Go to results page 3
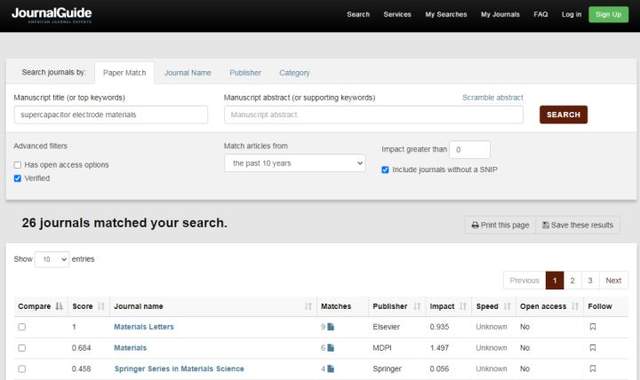This screenshot has height=380, width=640. (x=590, y=280)
